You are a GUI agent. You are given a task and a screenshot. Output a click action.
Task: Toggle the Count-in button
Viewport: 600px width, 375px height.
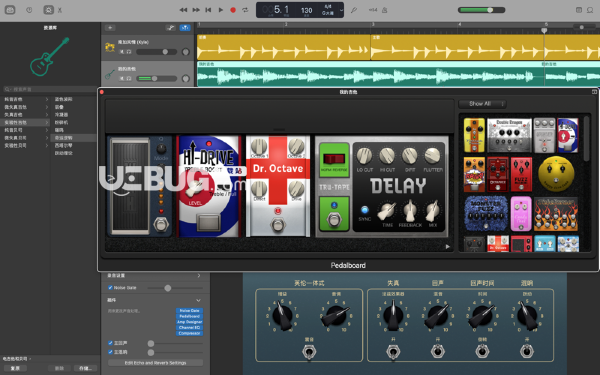click(373, 10)
